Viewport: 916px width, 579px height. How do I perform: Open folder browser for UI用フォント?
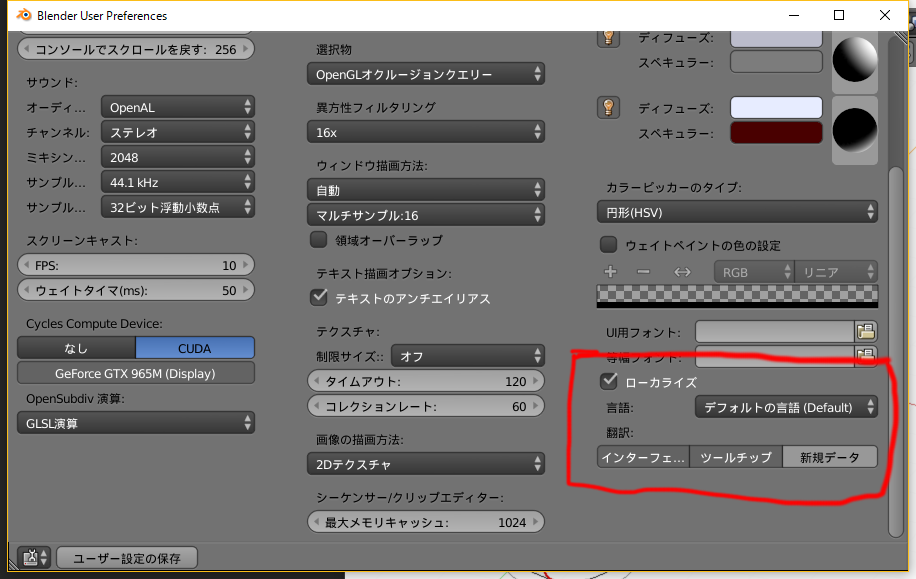(x=866, y=332)
